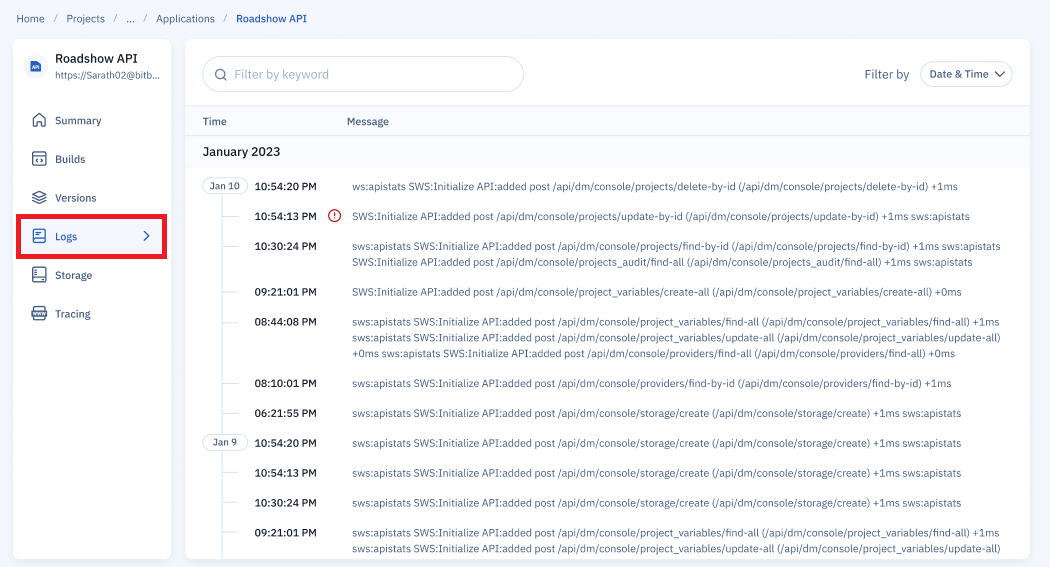The width and height of the screenshot is (1050, 567).
Task: Click the Logs document icon
Action: point(40,236)
